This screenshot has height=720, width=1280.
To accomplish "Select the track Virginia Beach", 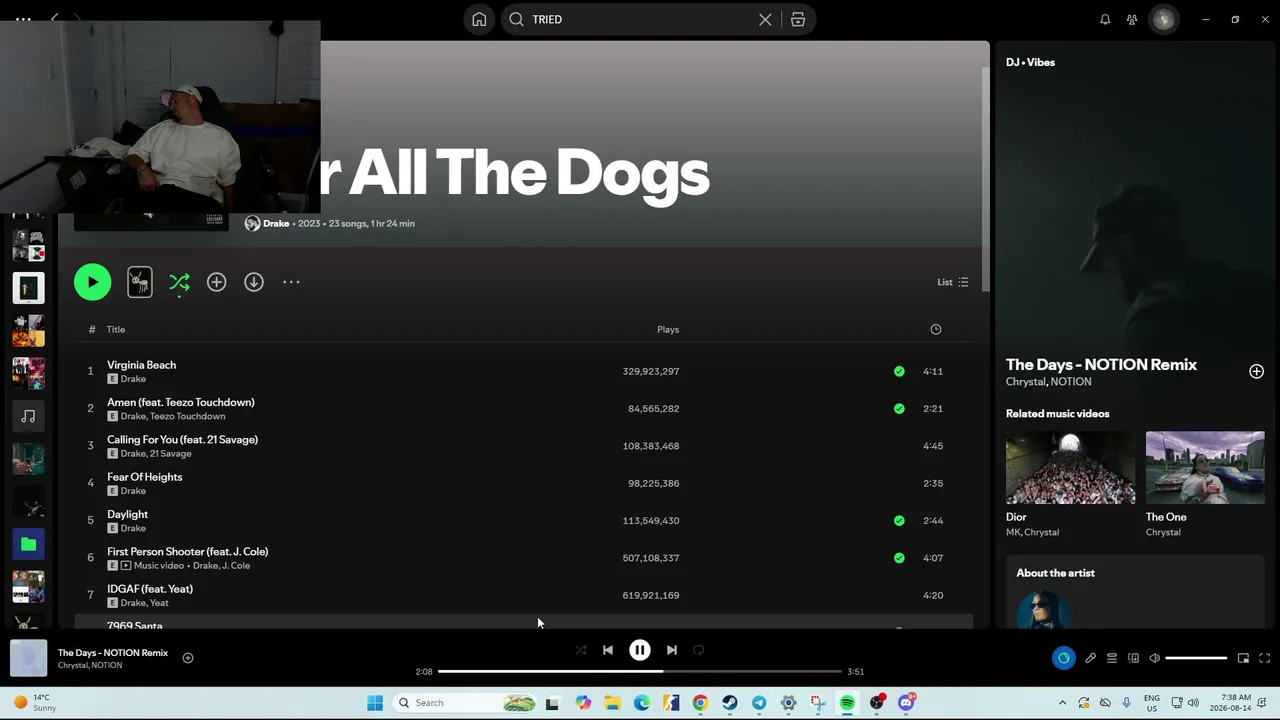I will pyautogui.click(x=141, y=365).
